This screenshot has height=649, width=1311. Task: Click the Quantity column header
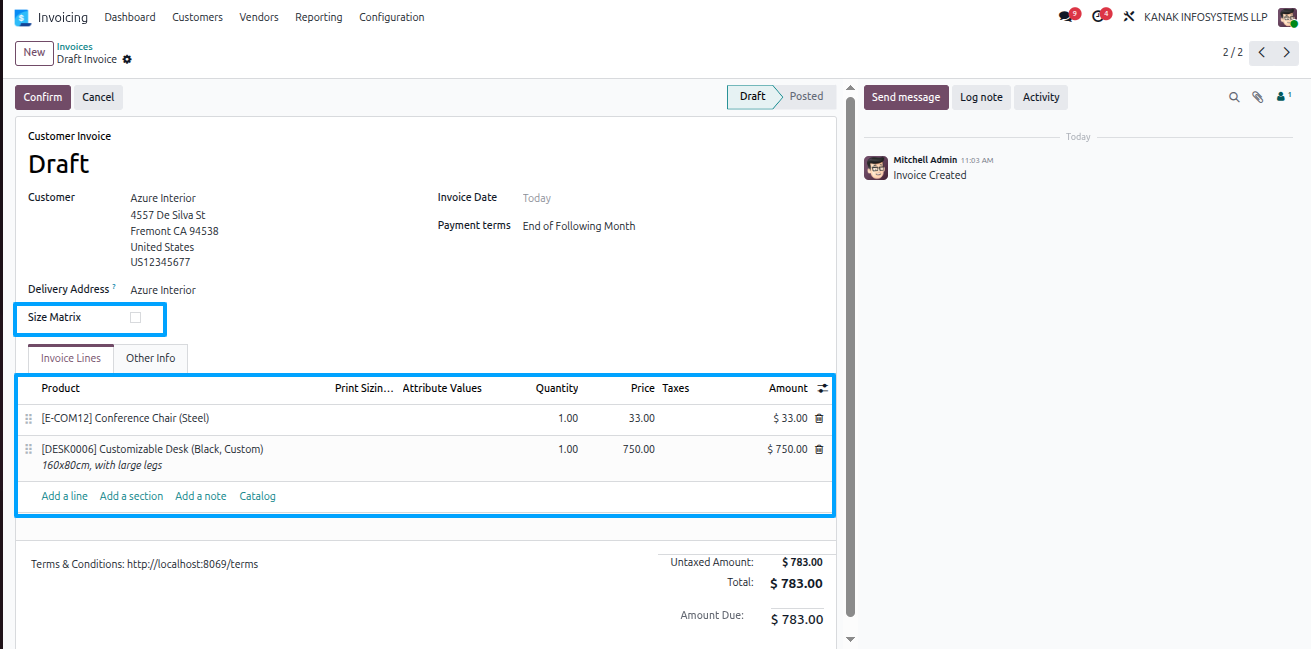556,388
